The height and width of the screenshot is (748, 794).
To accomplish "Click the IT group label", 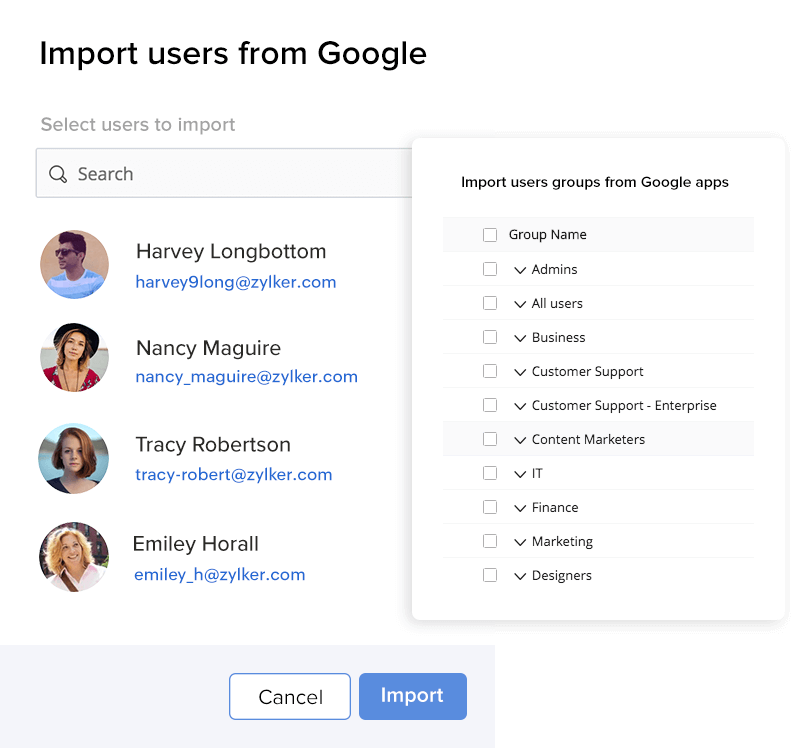I will (x=537, y=474).
